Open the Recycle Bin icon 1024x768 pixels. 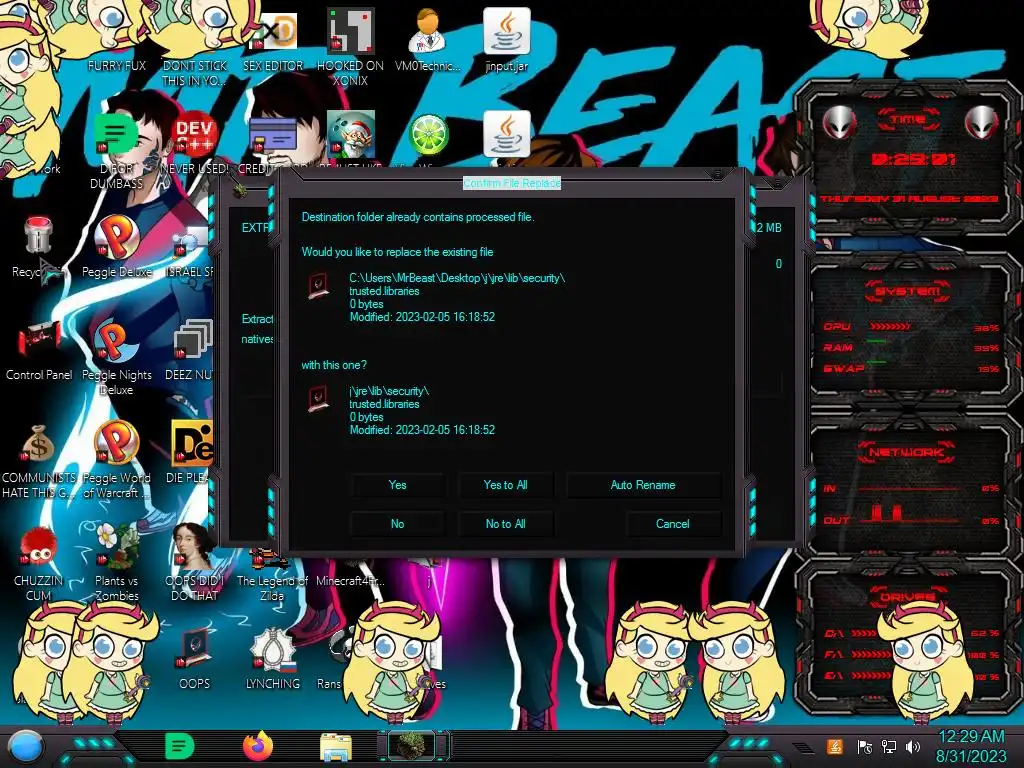pos(38,236)
